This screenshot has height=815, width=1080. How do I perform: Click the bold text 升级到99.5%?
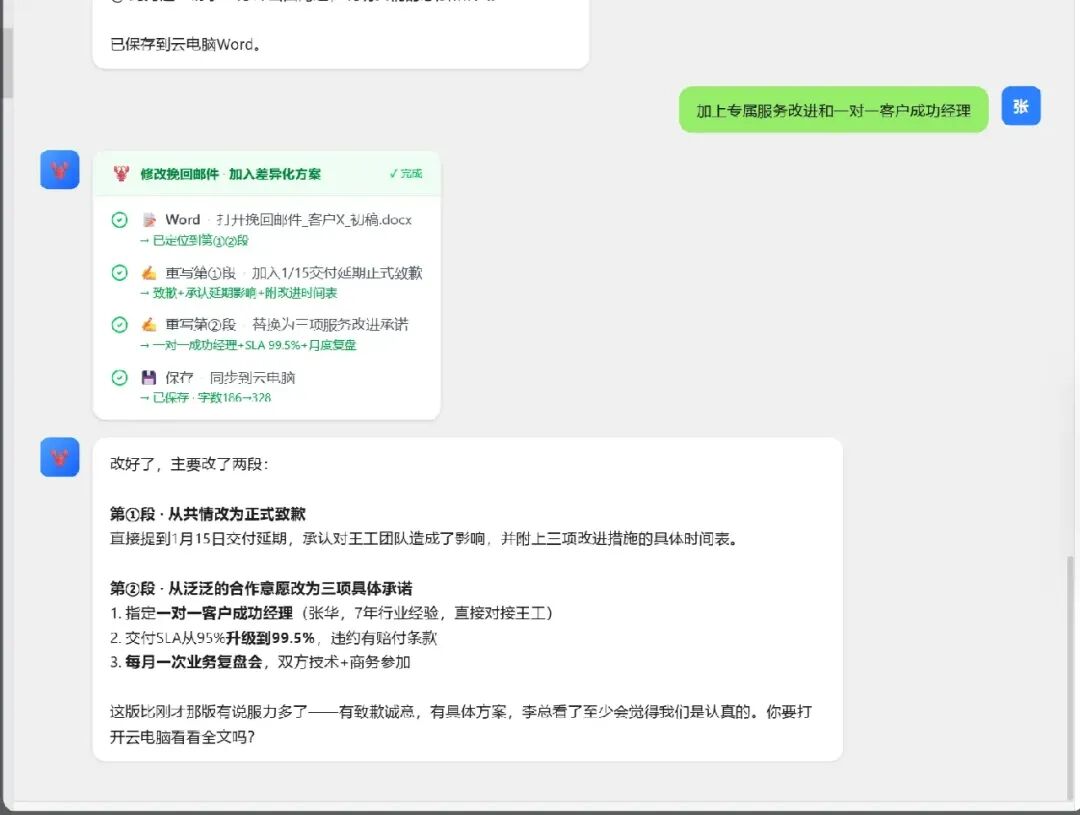(271, 638)
